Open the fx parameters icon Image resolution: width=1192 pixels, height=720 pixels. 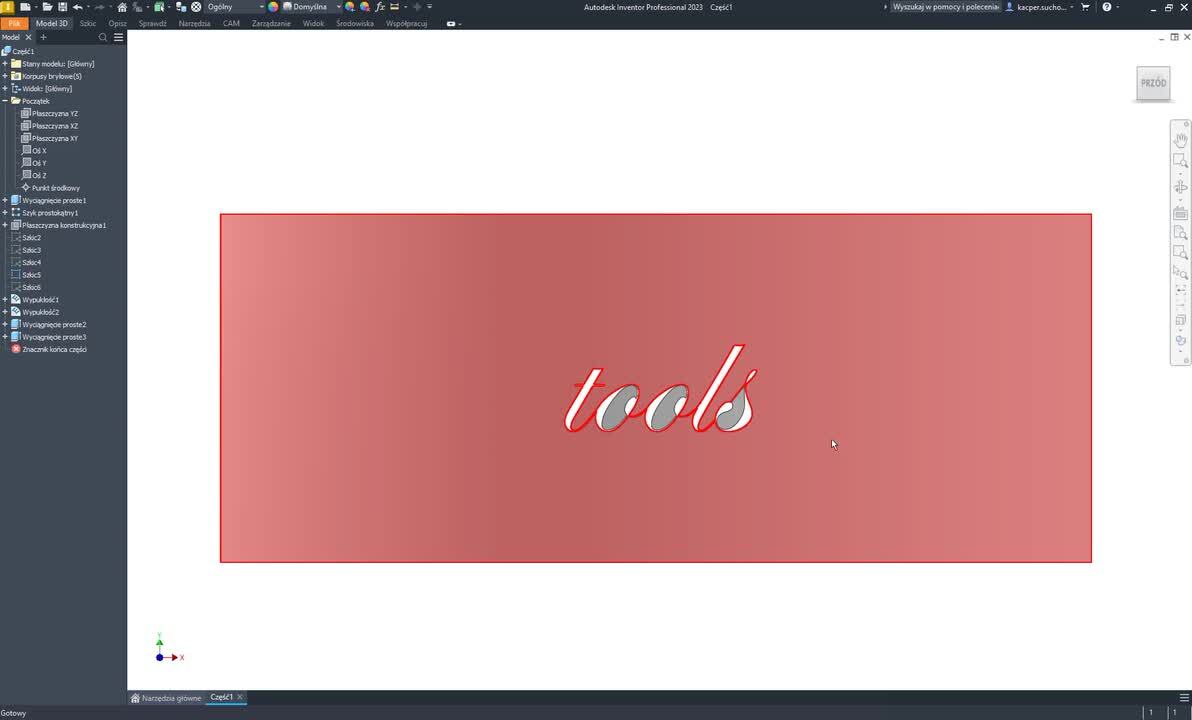380,7
